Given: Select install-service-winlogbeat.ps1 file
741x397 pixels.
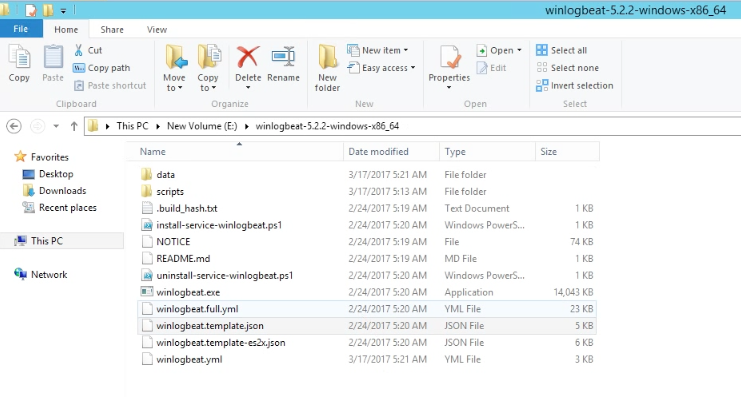Looking at the screenshot, I should coord(367,225).
